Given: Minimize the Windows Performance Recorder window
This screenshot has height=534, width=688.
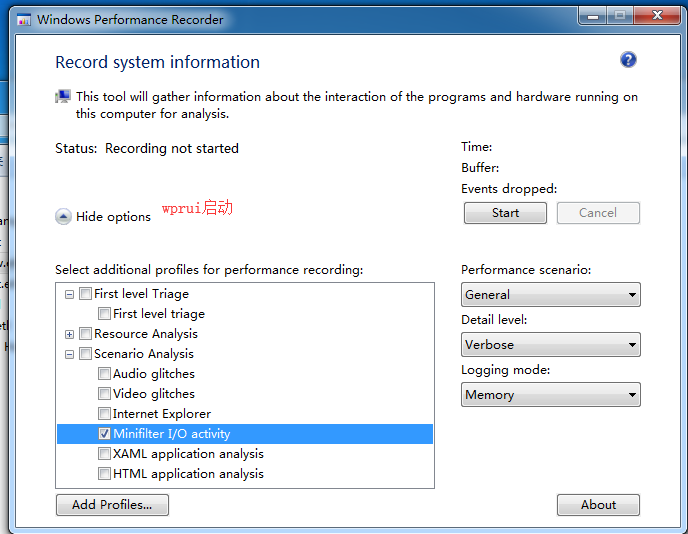Looking at the screenshot, I should point(593,16).
